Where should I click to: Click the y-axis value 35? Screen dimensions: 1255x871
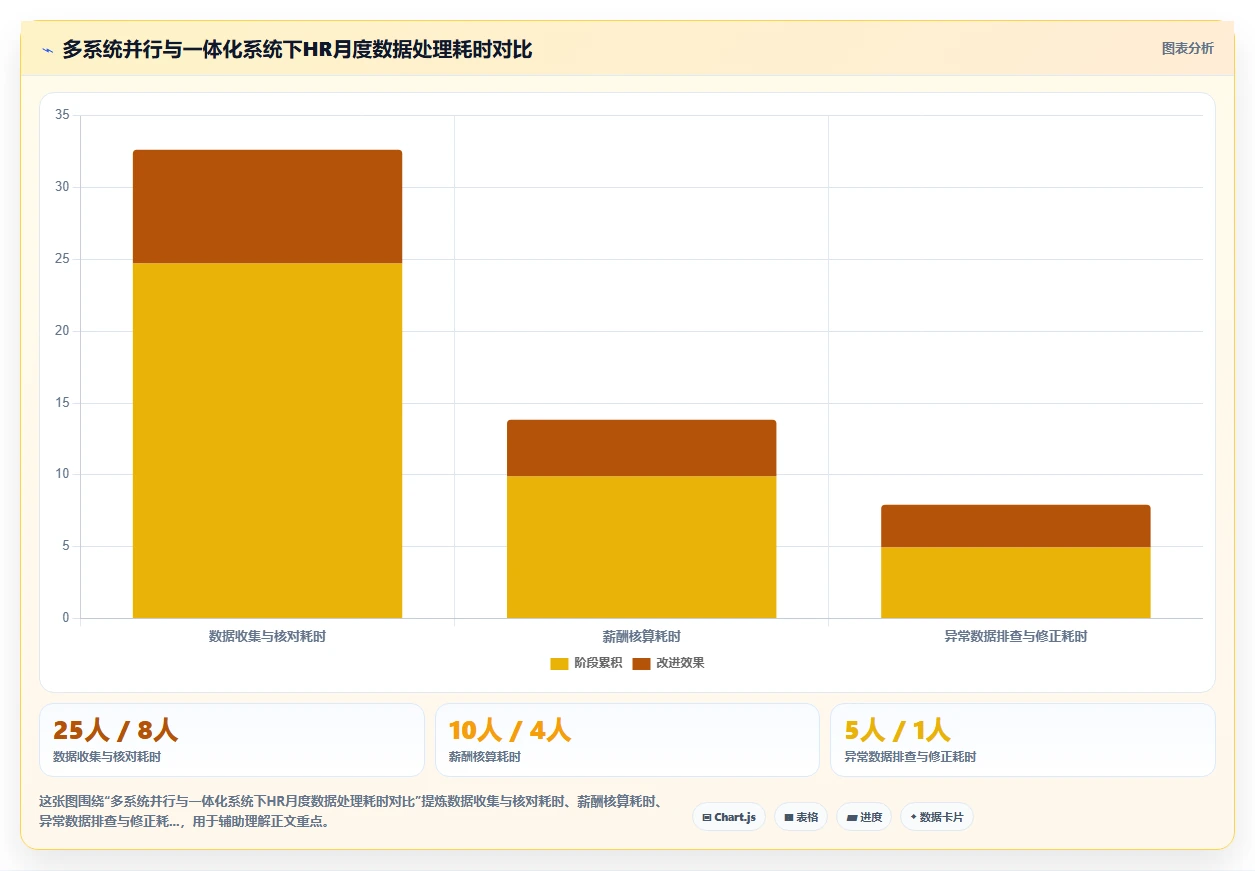(62, 115)
